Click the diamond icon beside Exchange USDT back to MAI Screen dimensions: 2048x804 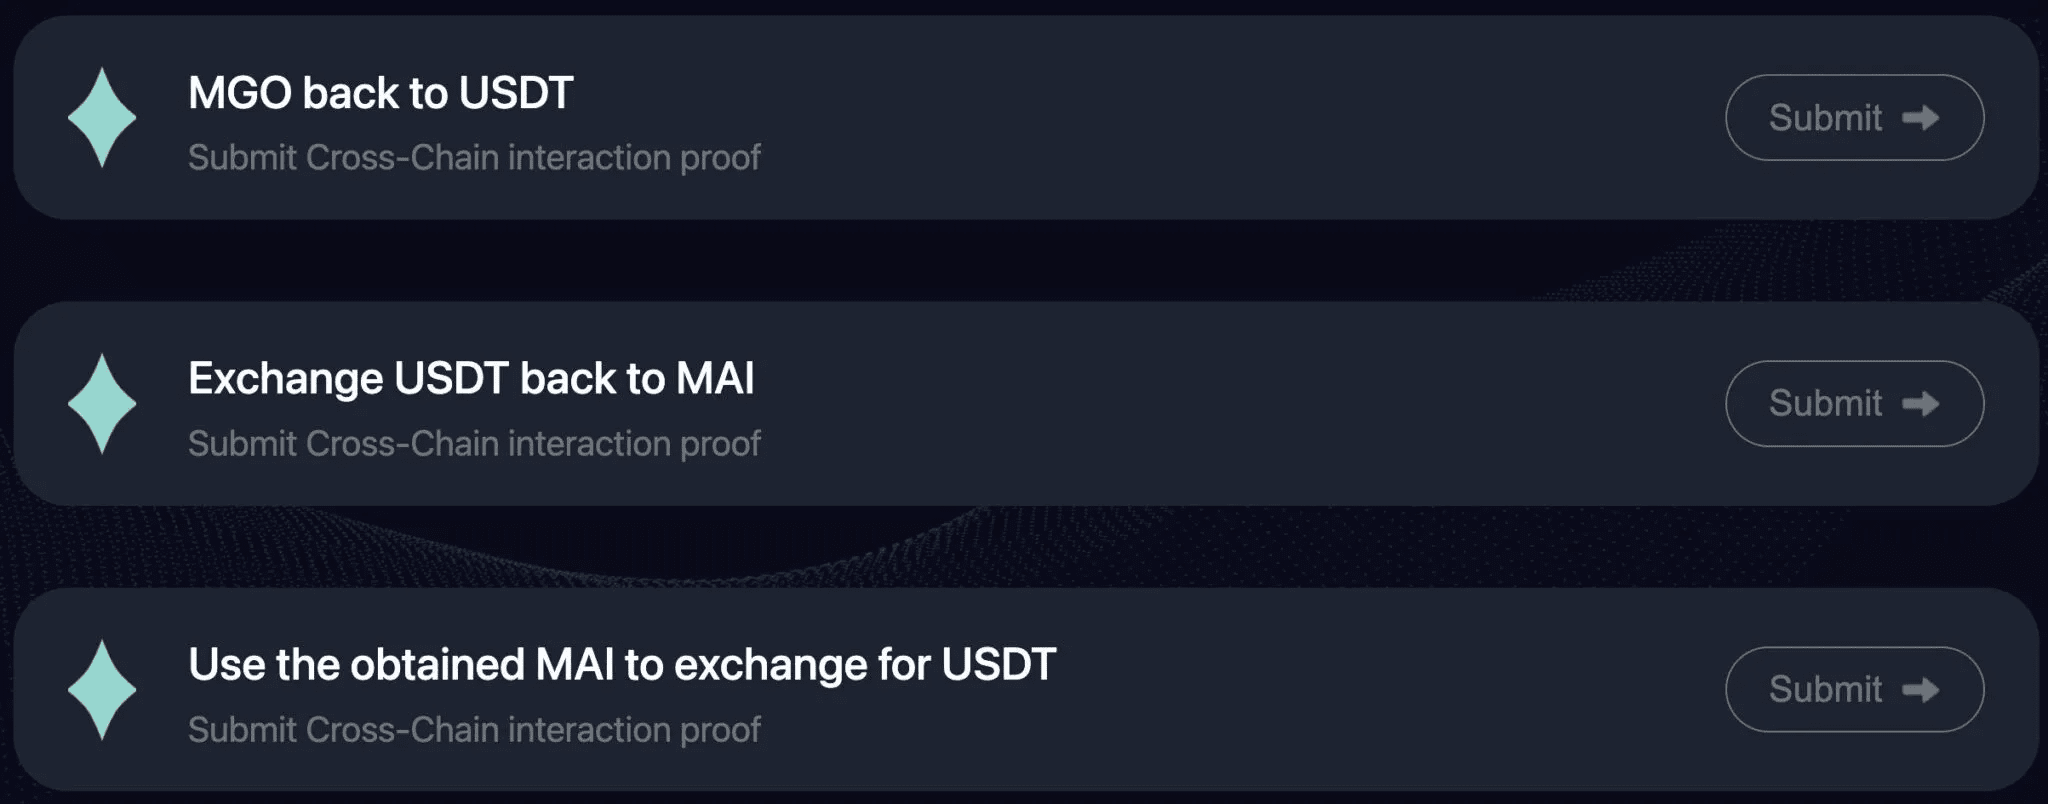pyautogui.click(x=102, y=404)
